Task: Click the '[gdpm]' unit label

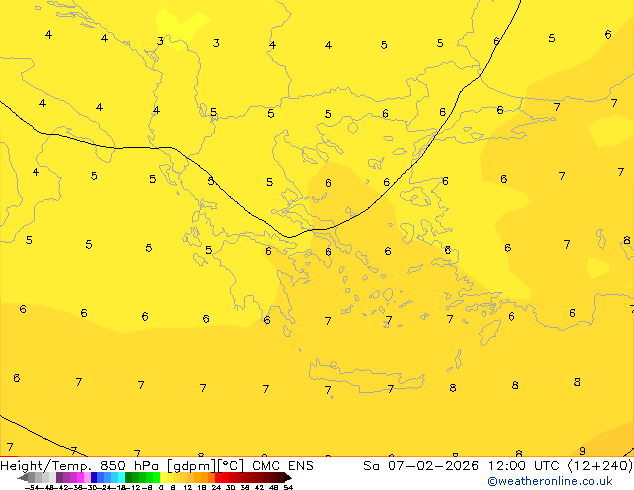Action: (x=192, y=466)
